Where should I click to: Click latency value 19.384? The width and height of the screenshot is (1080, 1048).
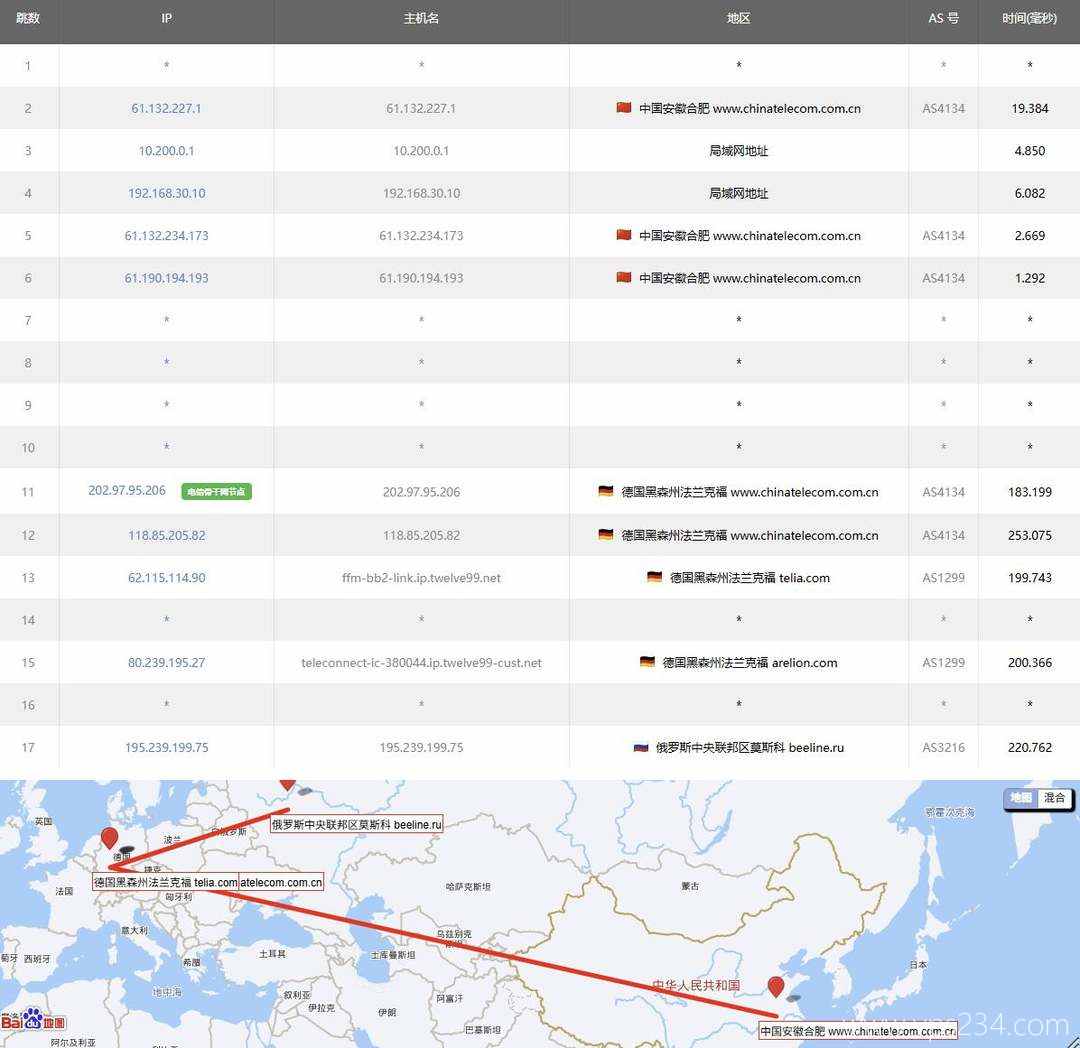(1029, 108)
